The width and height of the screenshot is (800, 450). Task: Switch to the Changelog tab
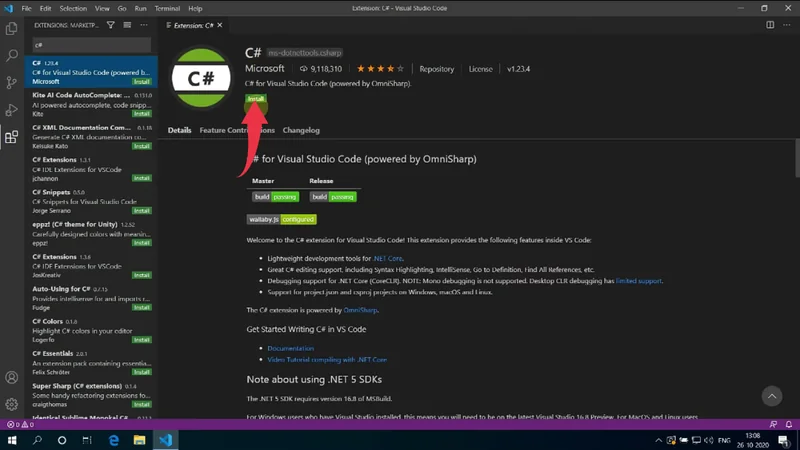[301, 130]
